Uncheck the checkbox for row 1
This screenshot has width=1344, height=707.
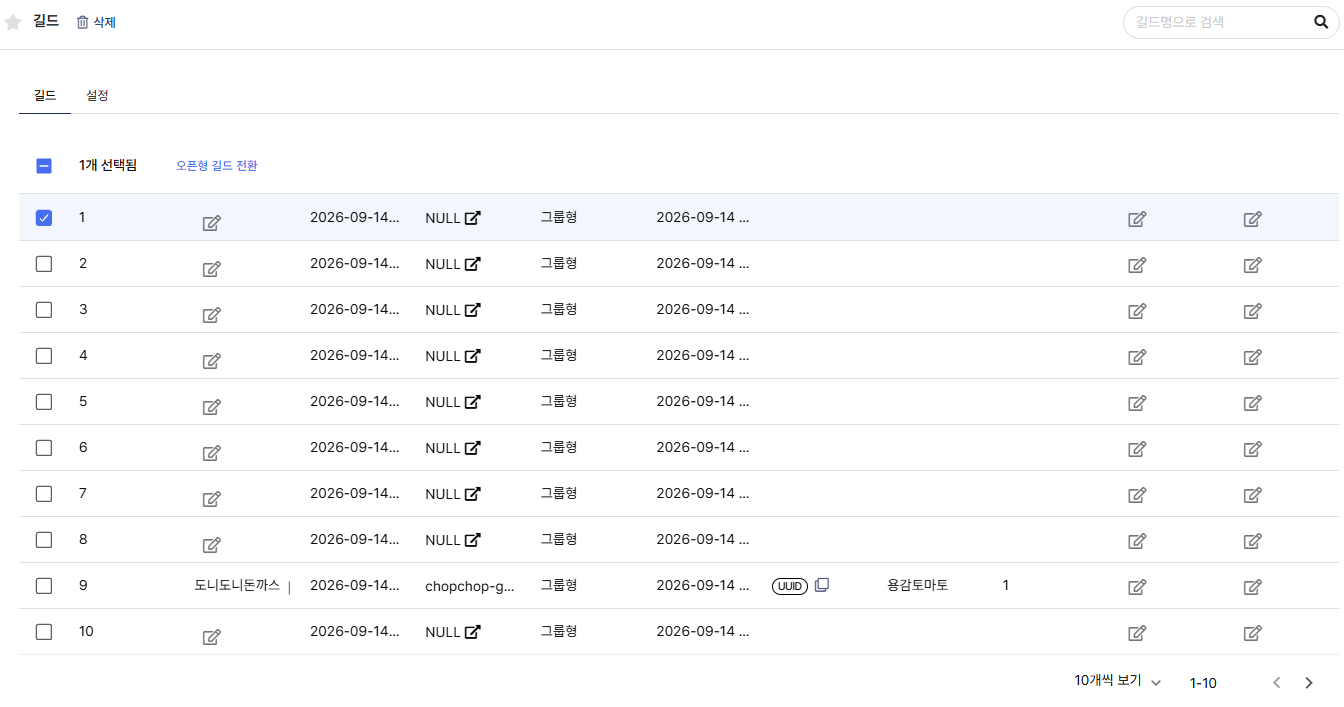point(44,217)
